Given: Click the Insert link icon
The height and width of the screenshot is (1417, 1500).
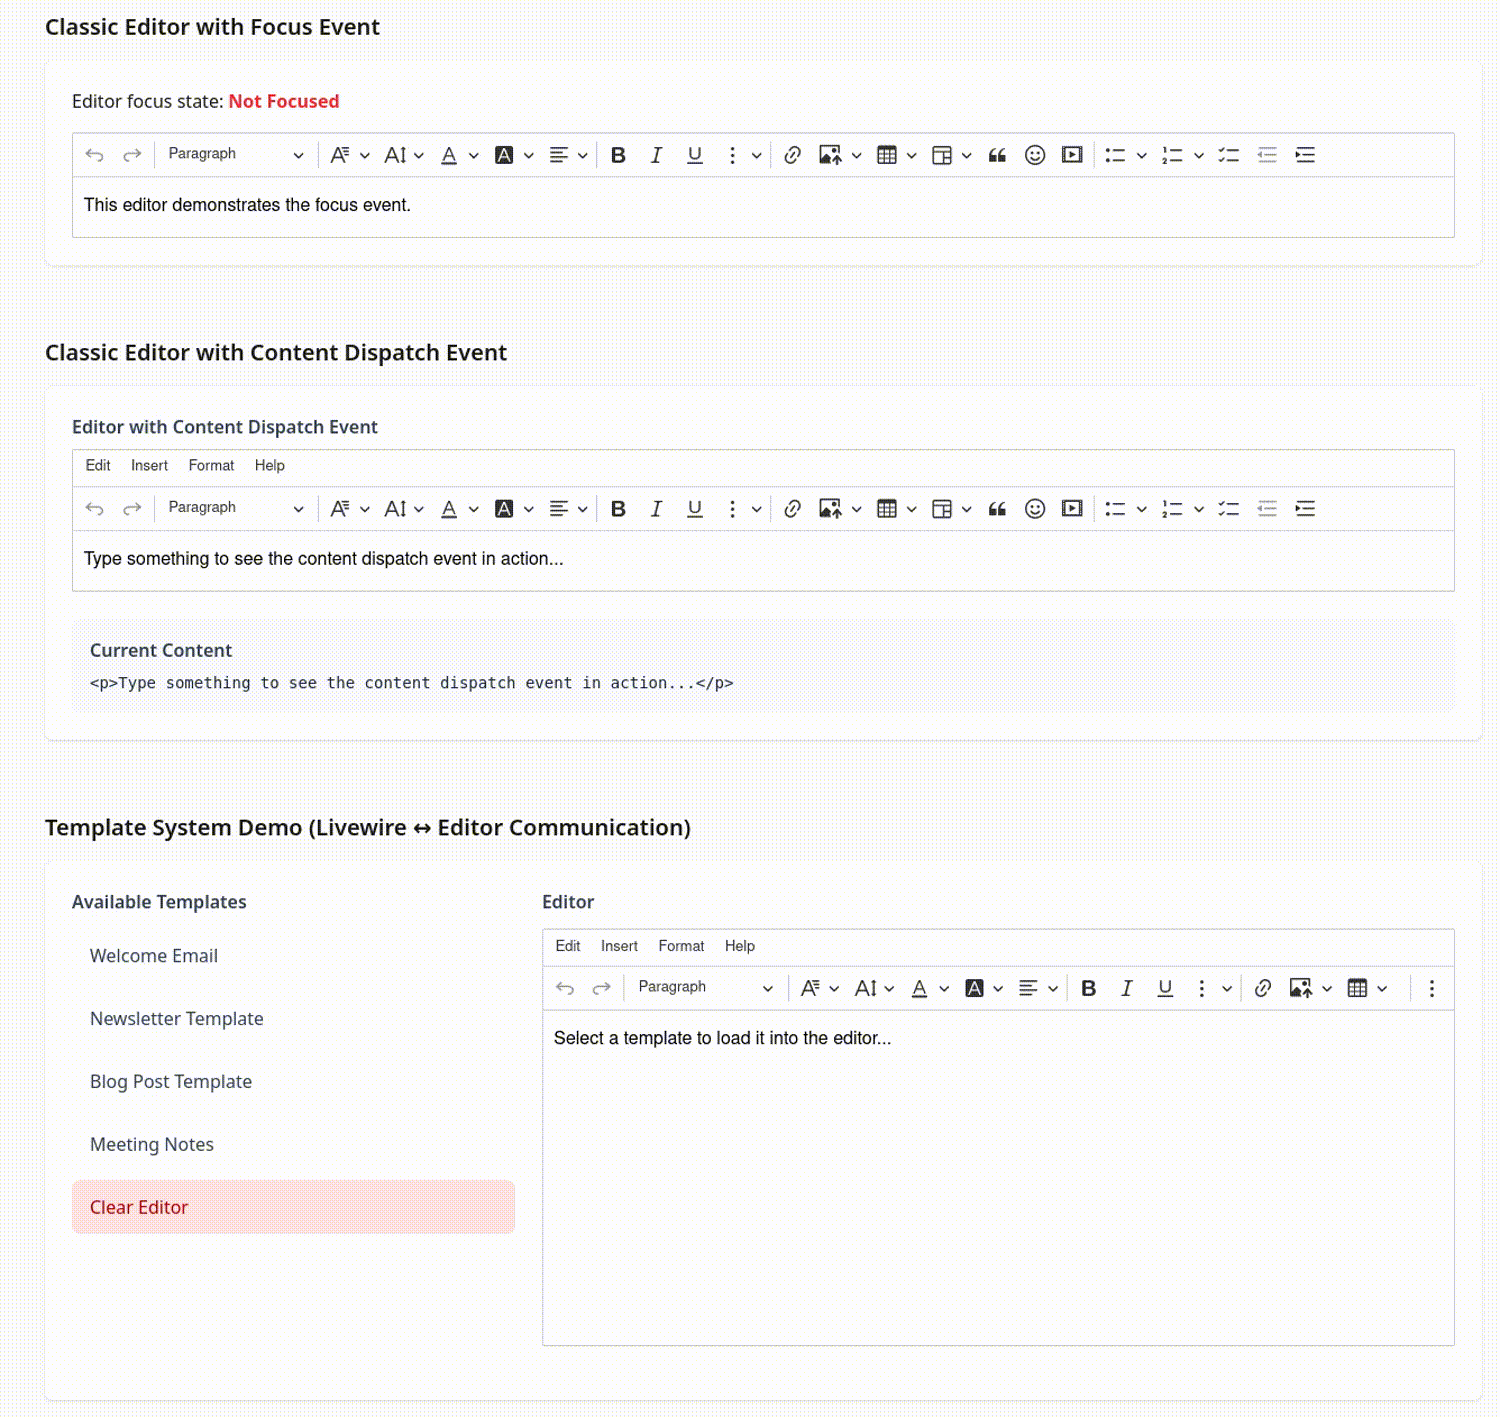Looking at the screenshot, I should (793, 155).
